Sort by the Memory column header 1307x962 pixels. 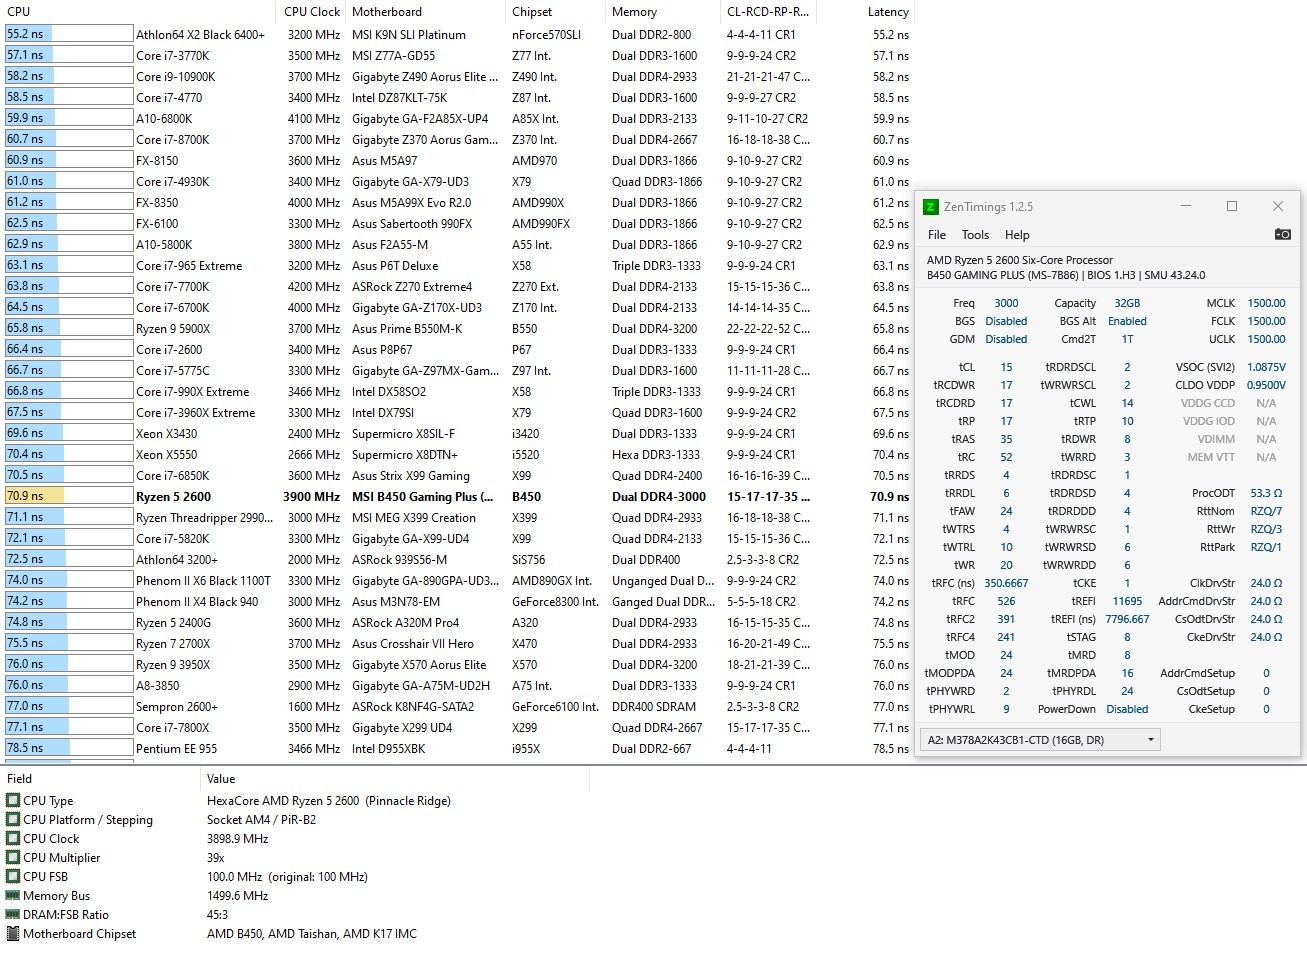point(662,12)
